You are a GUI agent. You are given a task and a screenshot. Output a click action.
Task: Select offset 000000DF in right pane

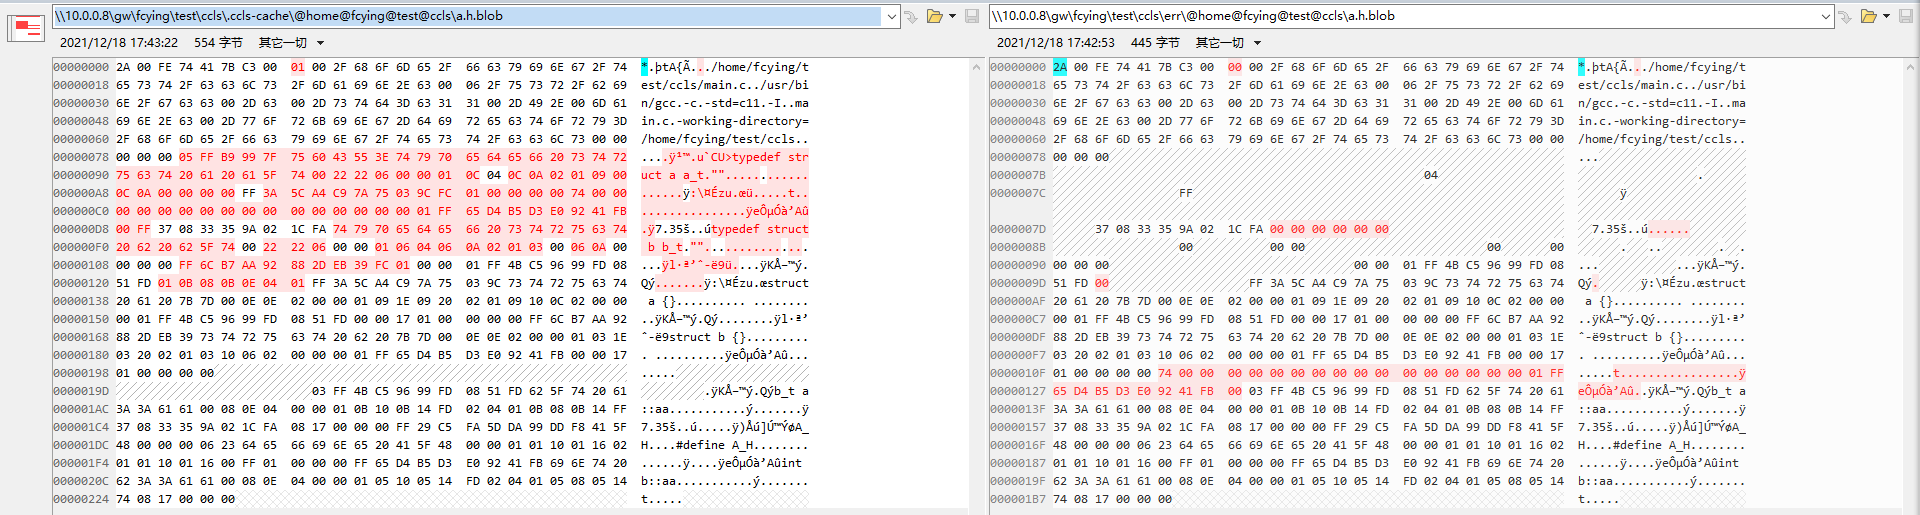[1018, 337]
